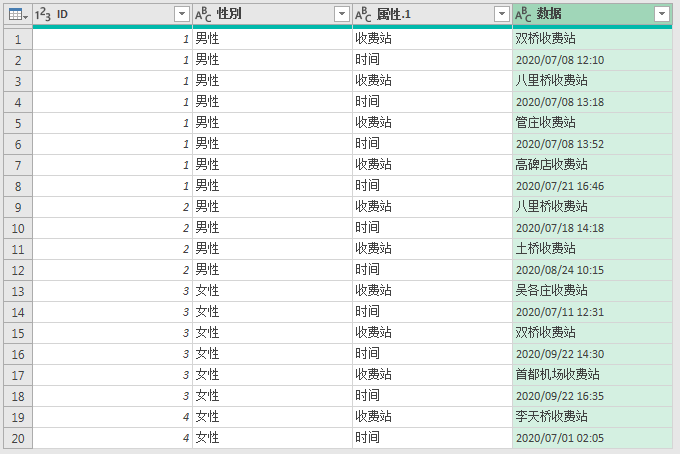The width and height of the screenshot is (680, 454).
Task: Click the 男性 cell in row 10
Action: point(272,228)
